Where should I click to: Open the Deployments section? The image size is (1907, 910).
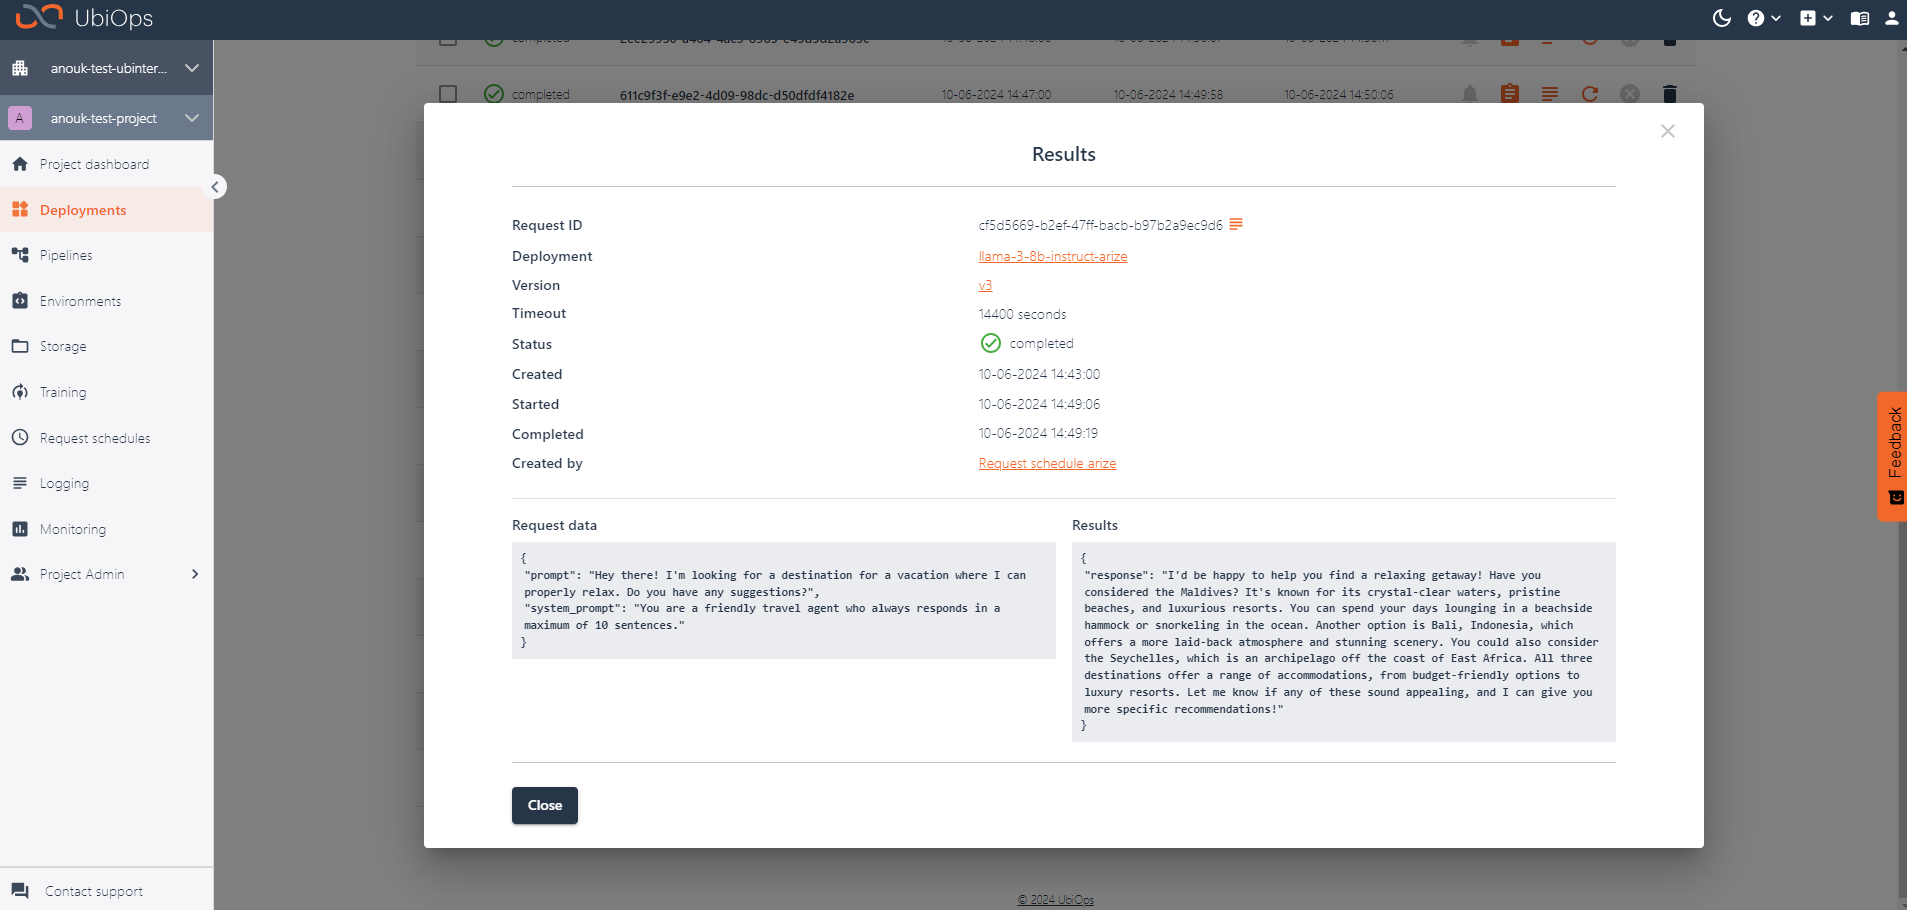[106, 210]
